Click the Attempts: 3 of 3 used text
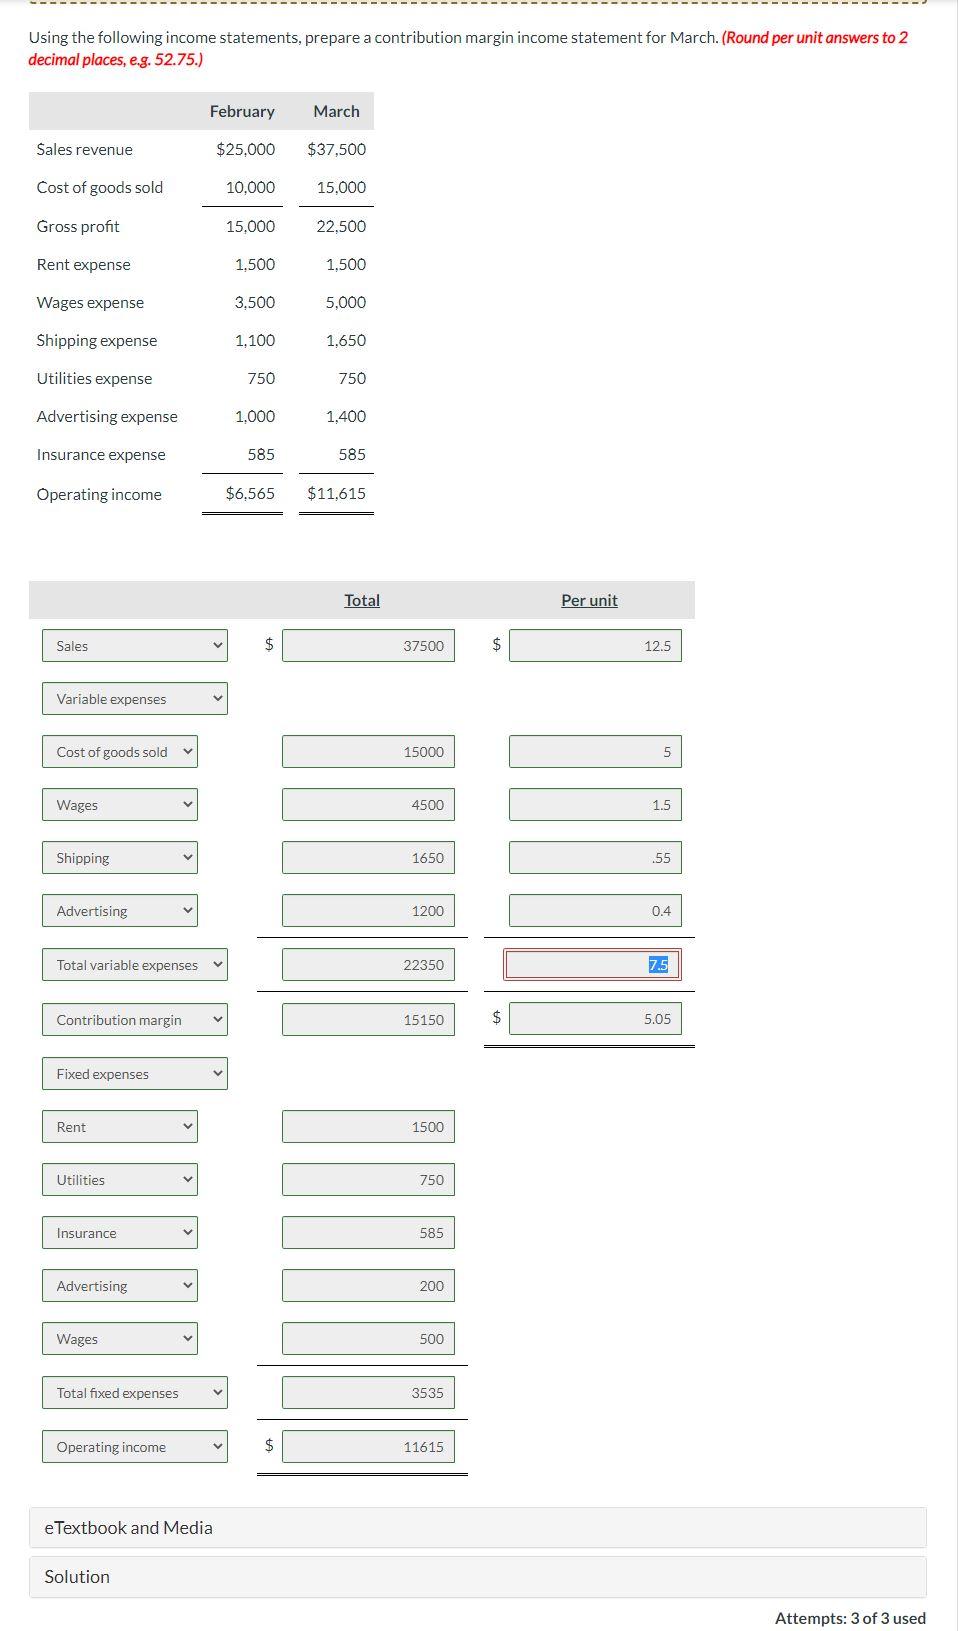 (850, 1617)
